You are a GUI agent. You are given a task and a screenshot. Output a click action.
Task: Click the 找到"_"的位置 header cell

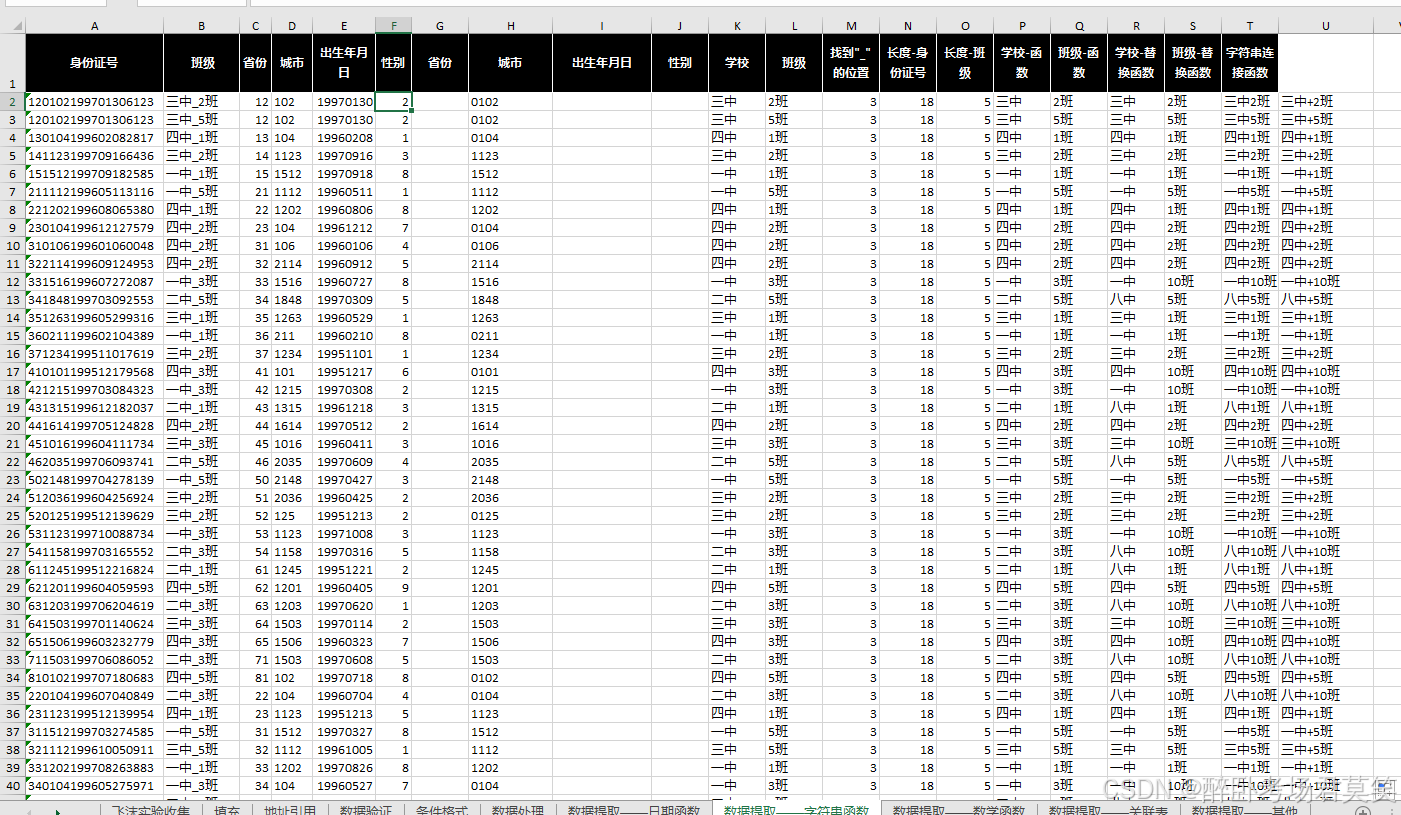pyautogui.click(x=851, y=63)
